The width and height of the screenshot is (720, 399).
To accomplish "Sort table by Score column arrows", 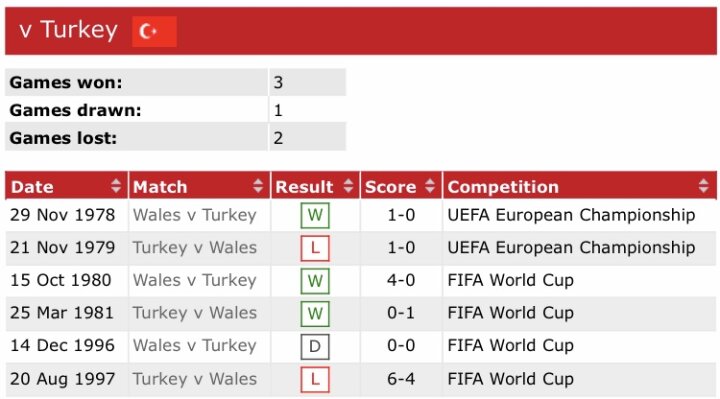I will click(430, 186).
